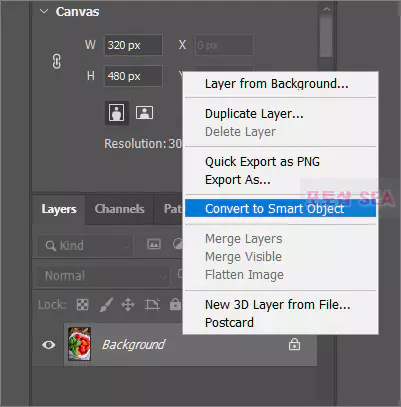Image resolution: width=401 pixels, height=407 pixels.
Task: Collapse the Canvas section chevron
Action: click(44, 12)
